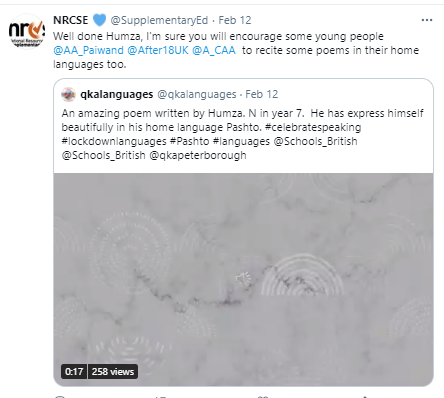Follow the @A_CAA mention link

214,50
